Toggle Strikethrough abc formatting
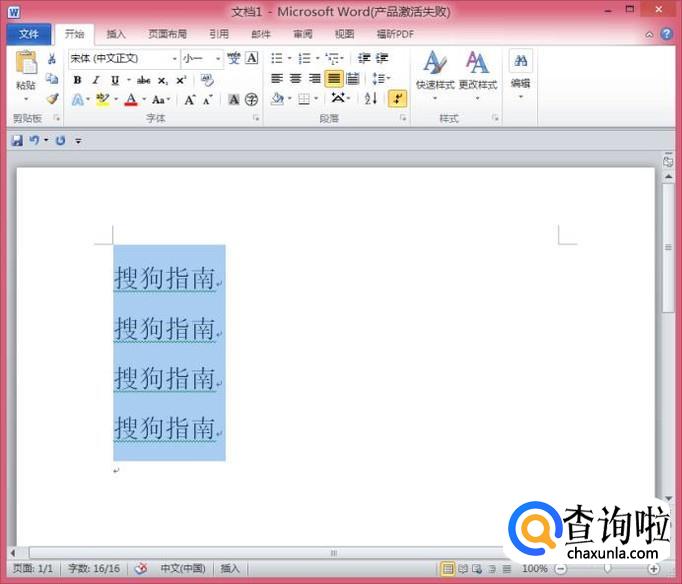Viewport: 682px width, 584px height. point(144,80)
